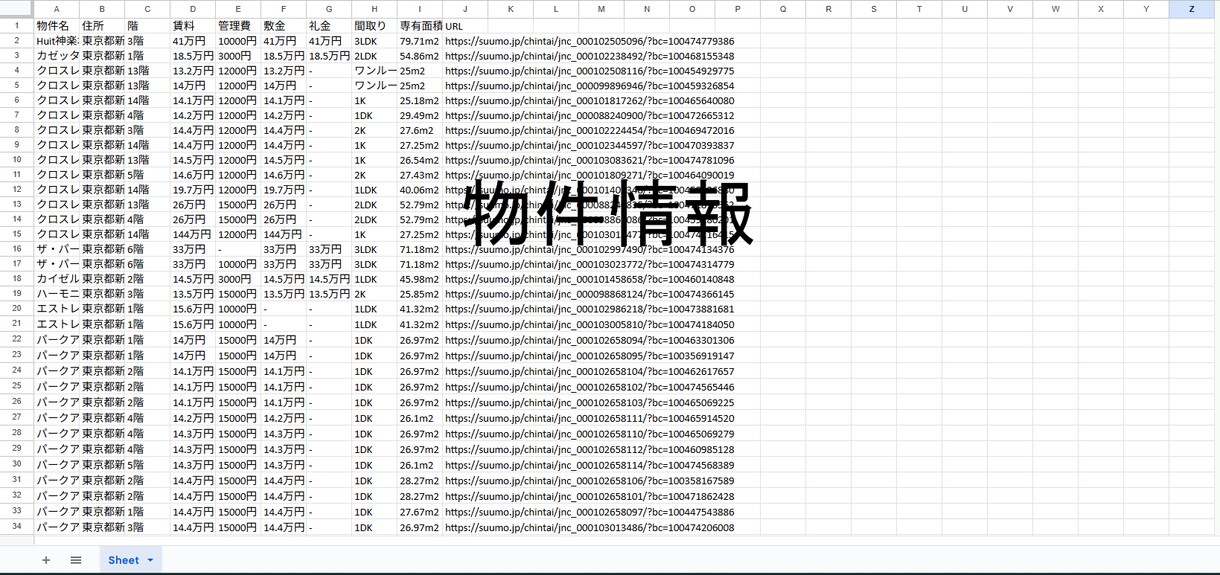Add a new sheet with plus icon

point(46,560)
